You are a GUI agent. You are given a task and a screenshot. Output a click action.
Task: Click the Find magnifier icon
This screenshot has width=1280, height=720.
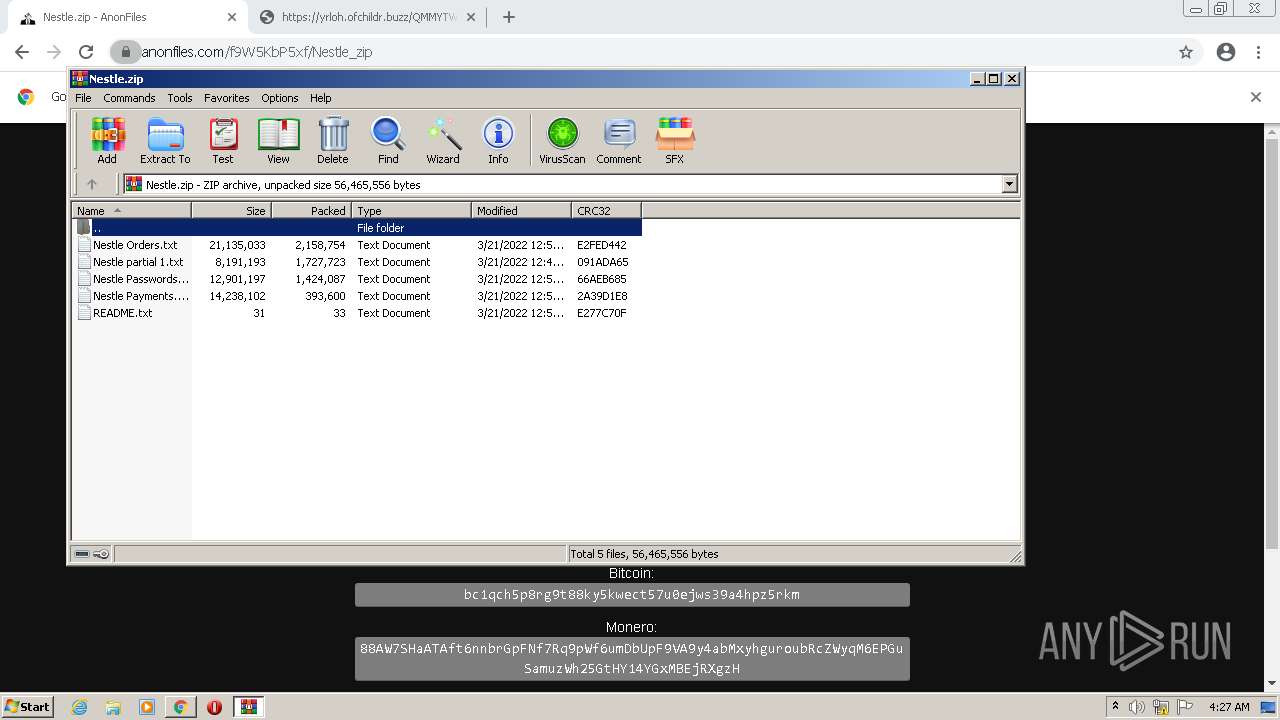[x=388, y=140]
